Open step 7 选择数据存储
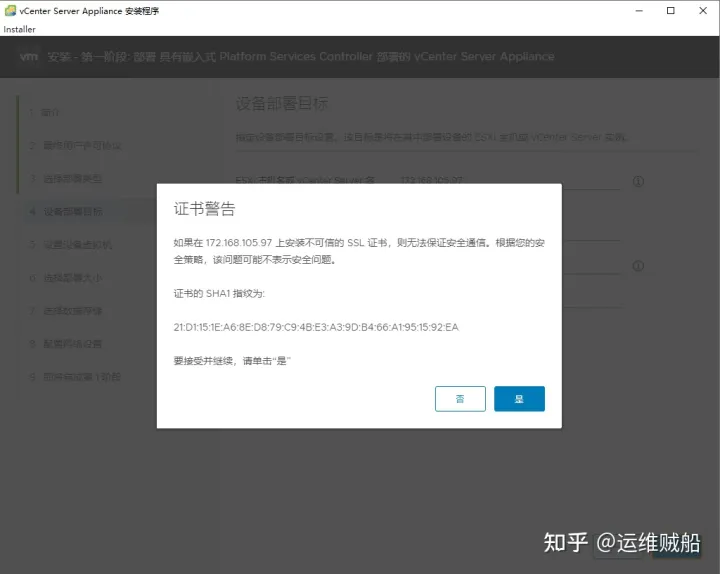This screenshot has height=574, width=720. click(72, 311)
